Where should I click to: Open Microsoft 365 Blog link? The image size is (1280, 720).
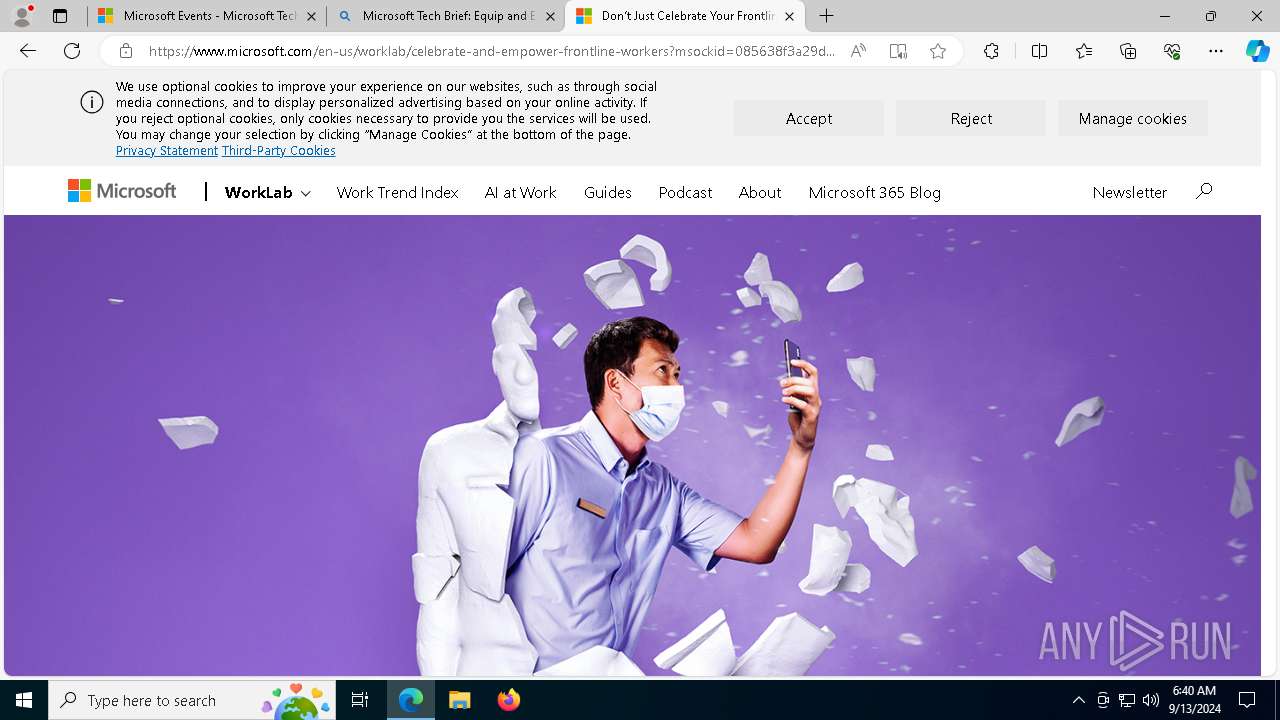(x=874, y=192)
